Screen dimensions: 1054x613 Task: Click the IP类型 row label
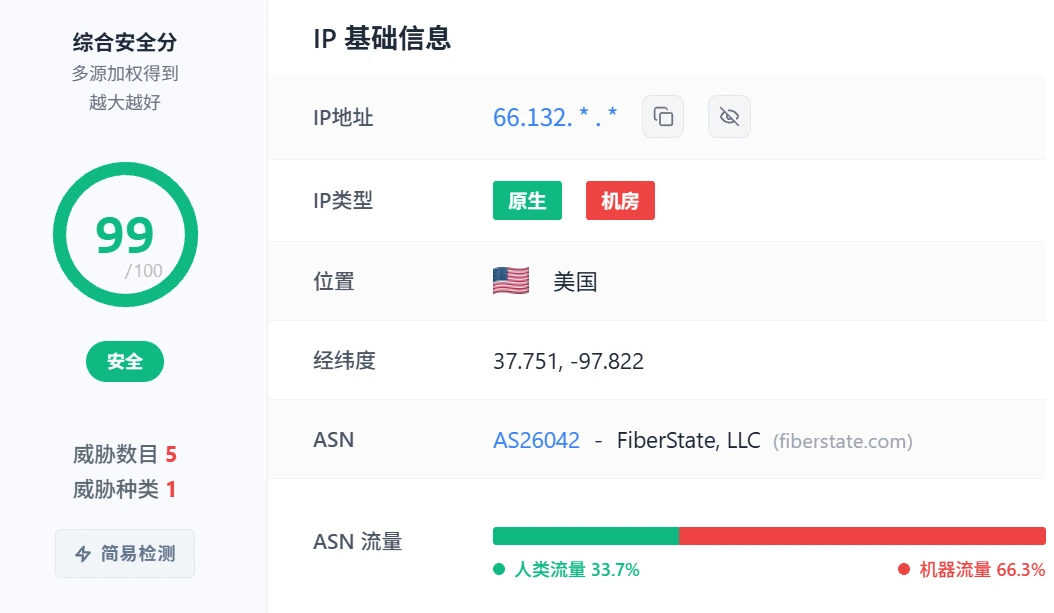(x=343, y=200)
